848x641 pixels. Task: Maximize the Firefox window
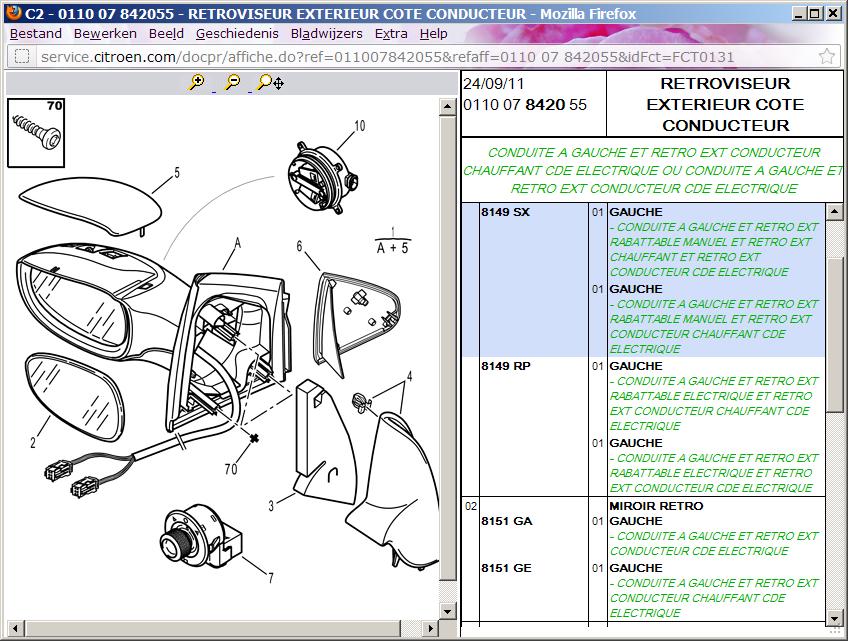[x=815, y=14]
